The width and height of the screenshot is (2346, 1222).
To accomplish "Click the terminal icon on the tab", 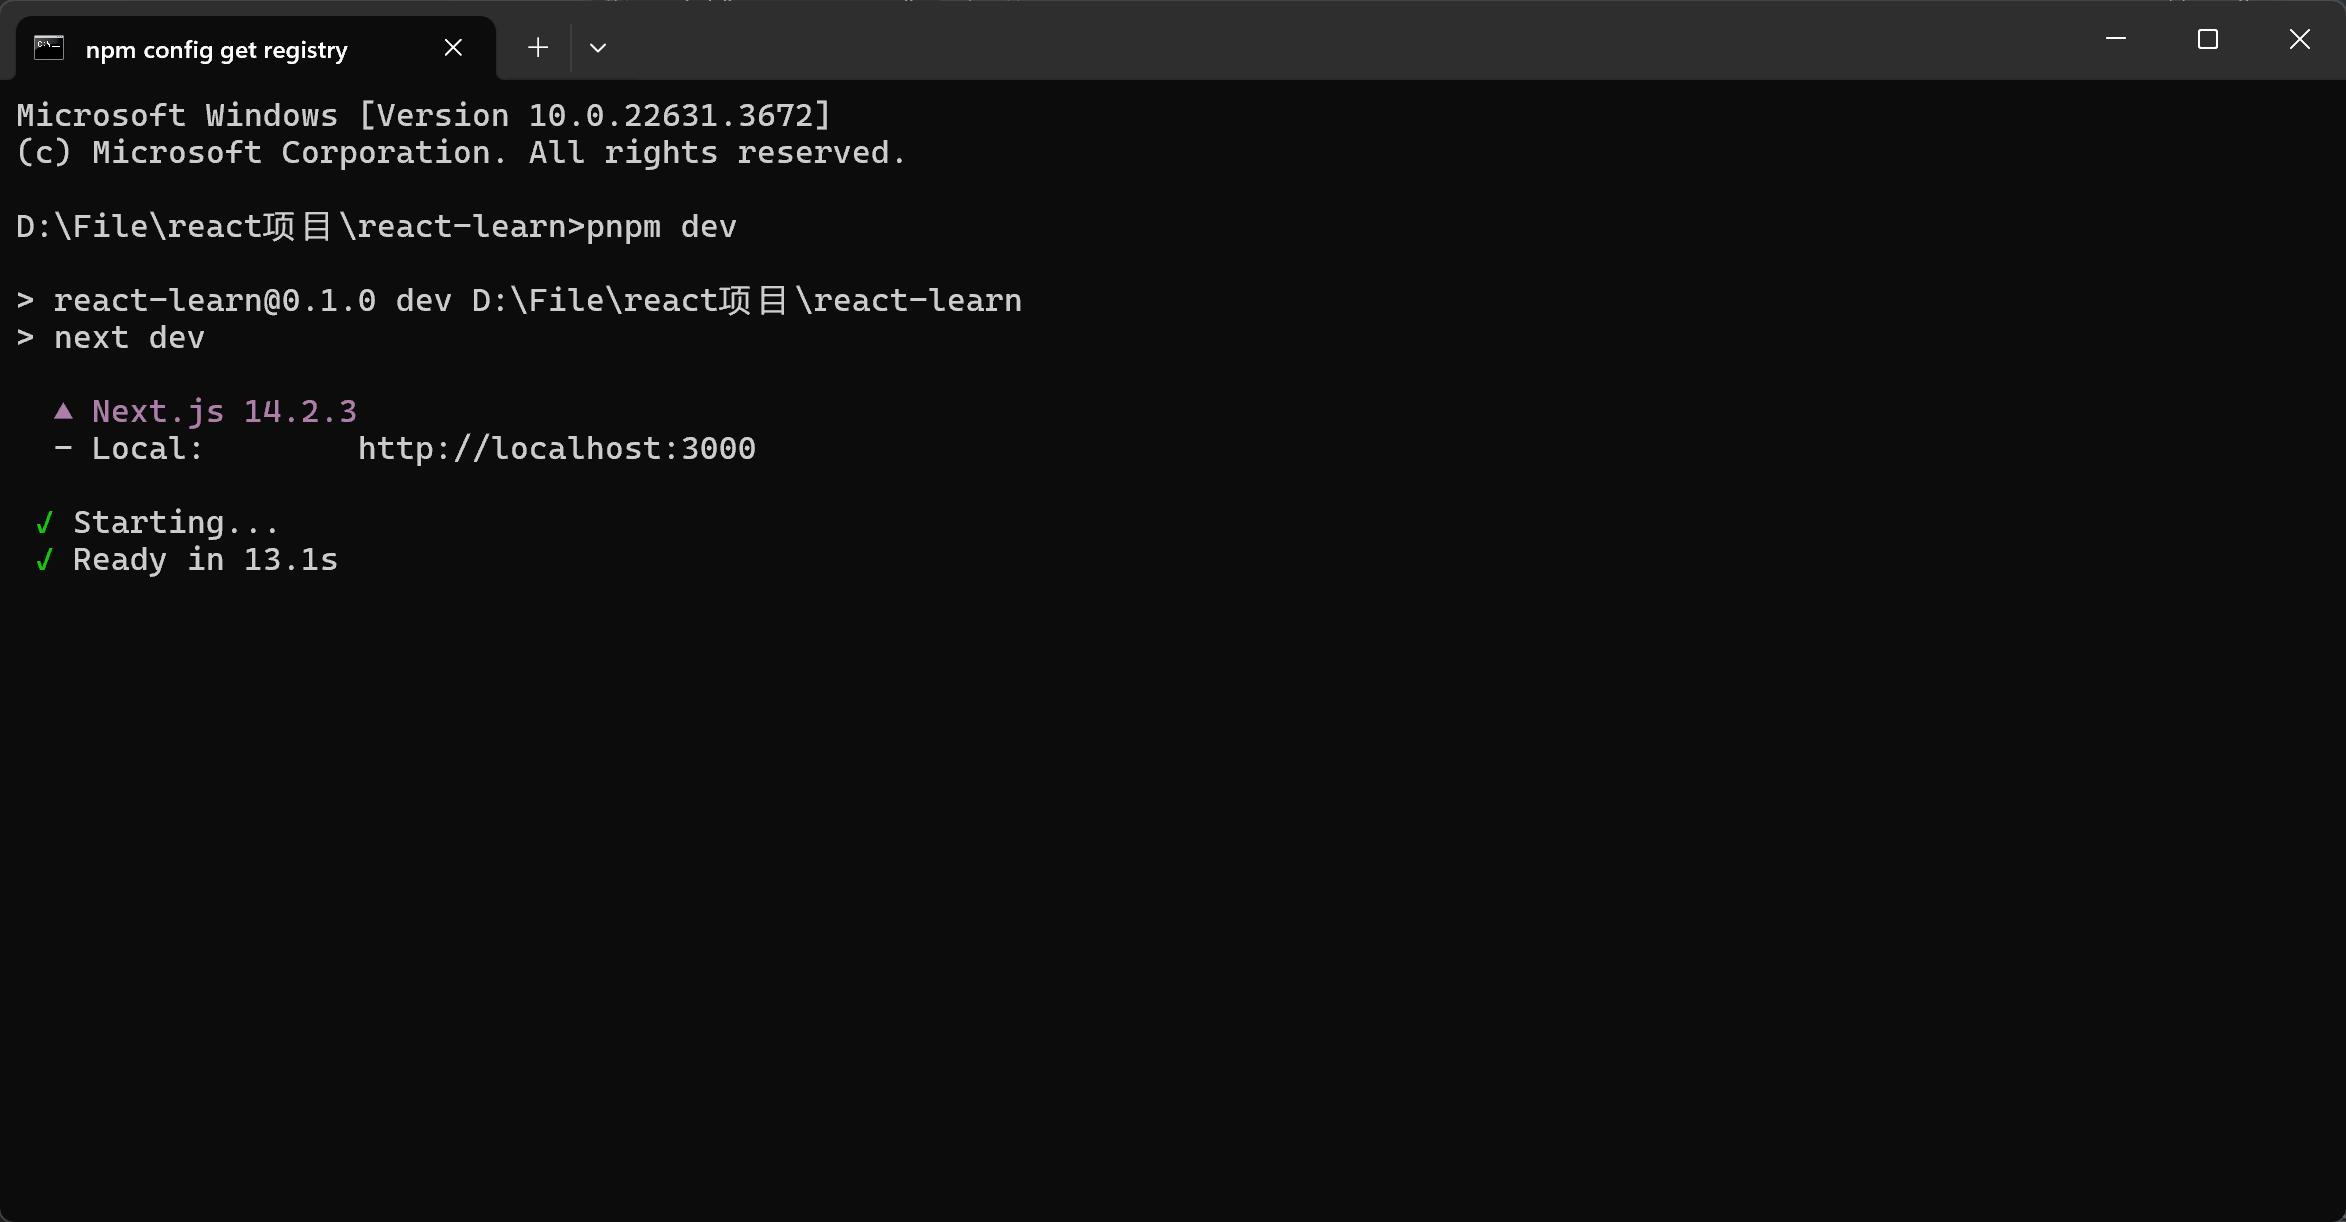I will pos(49,48).
